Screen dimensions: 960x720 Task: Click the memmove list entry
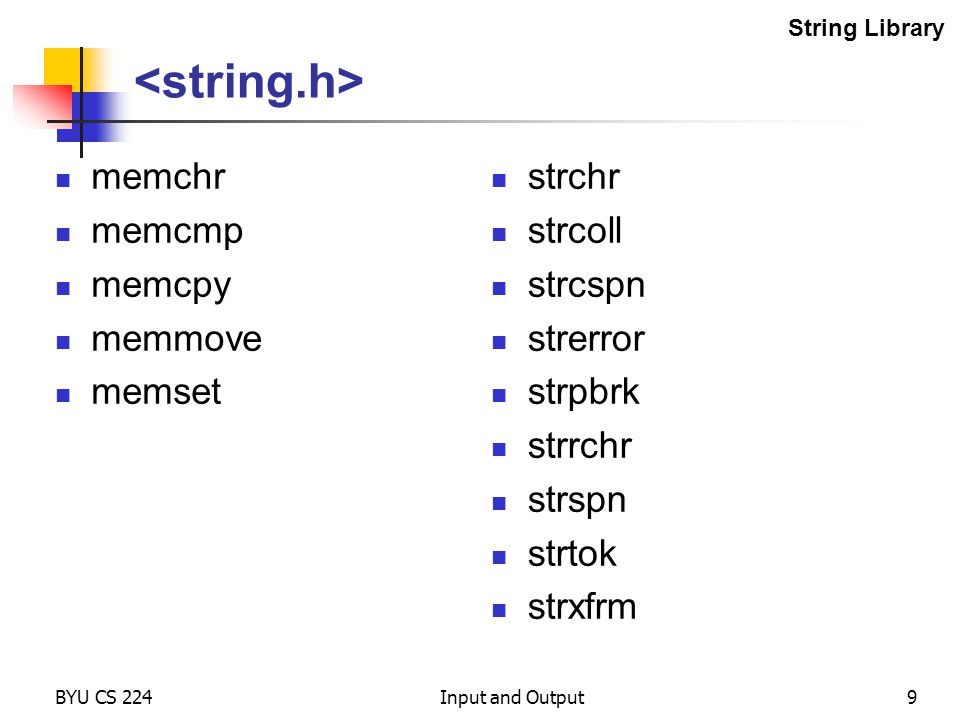176,340
